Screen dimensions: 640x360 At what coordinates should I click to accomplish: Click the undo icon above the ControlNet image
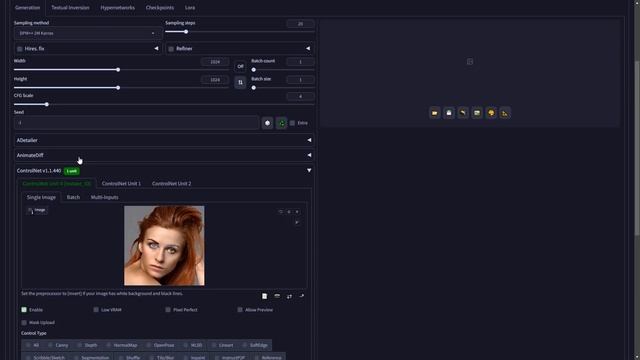(x=280, y=212)
